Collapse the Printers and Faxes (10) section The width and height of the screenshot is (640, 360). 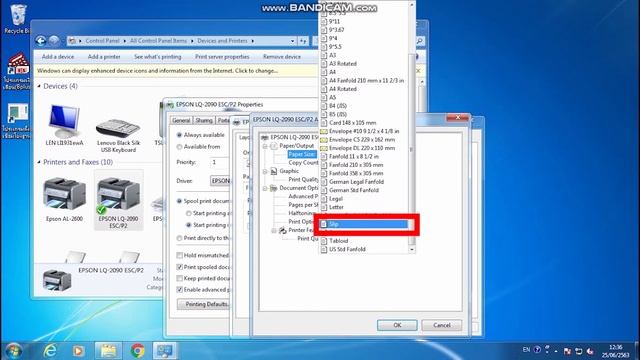(x=39, y=162)
